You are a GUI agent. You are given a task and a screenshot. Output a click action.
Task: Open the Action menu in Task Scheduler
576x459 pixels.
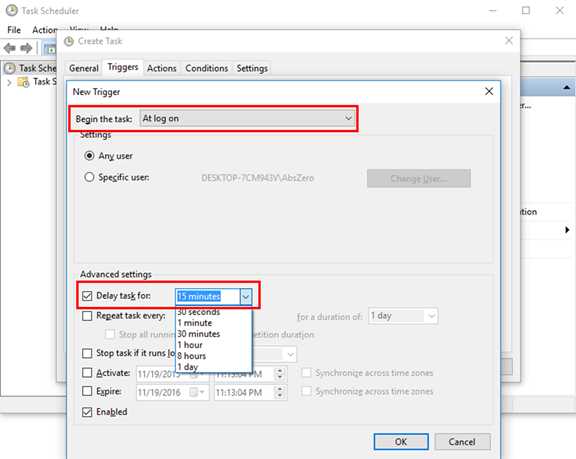(45, 30)
